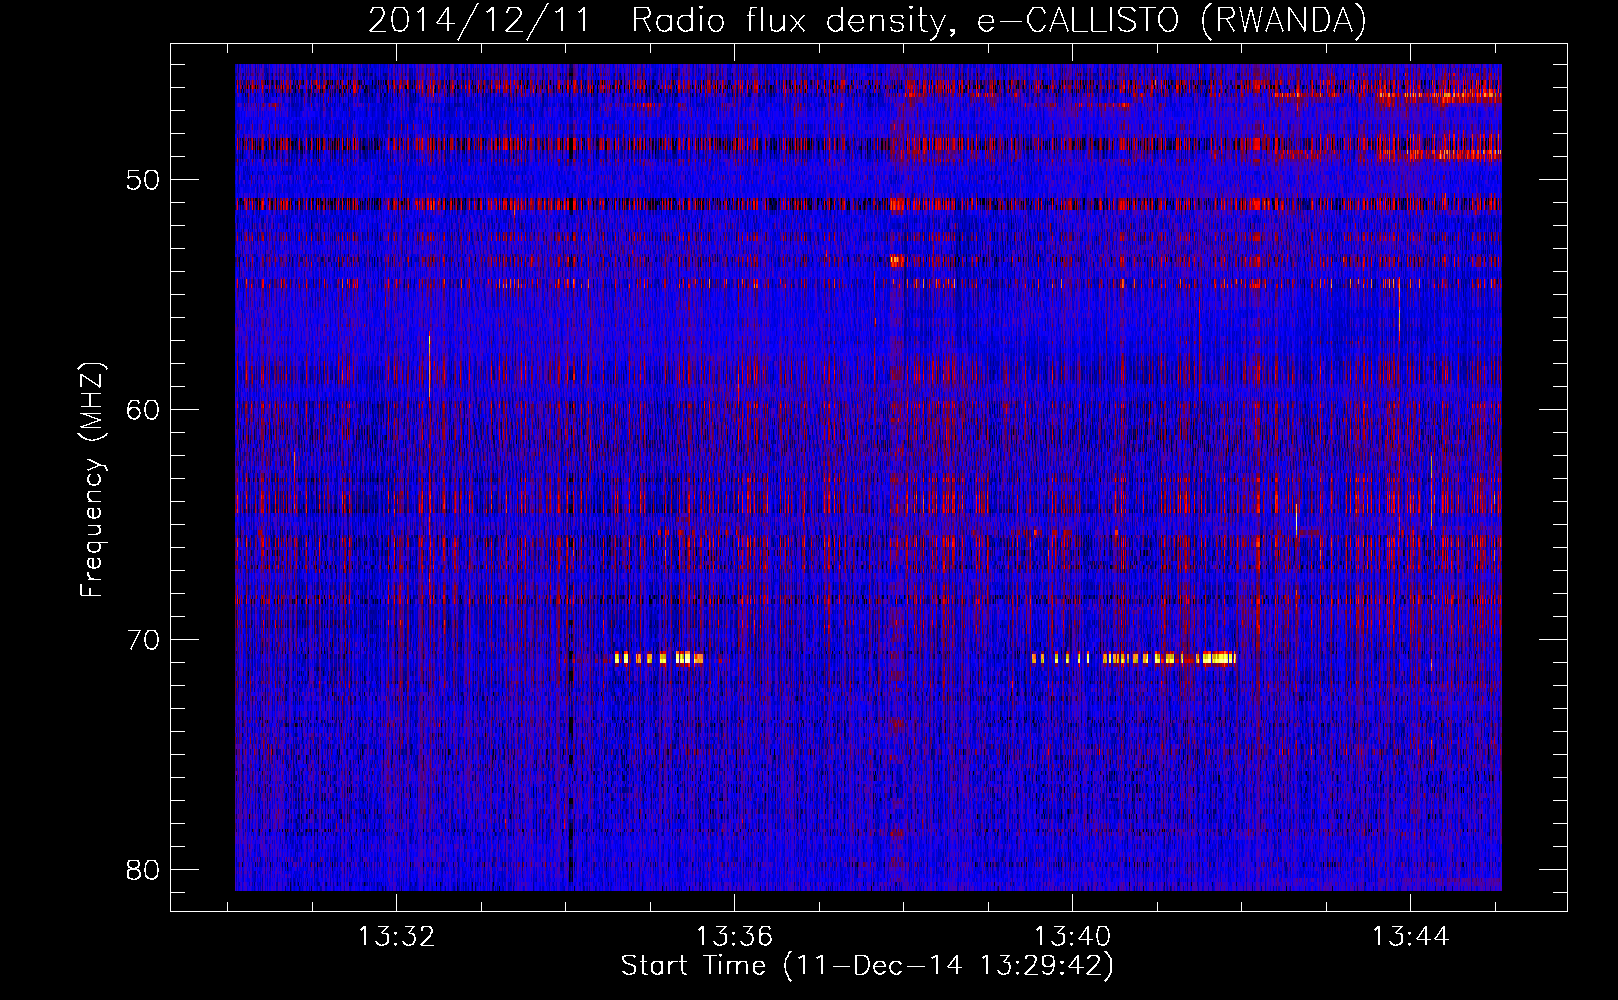This screenshot has width=1618, height=1000.
Task: Click the dark vertical line near 13:34
Action: coord(571,477)
